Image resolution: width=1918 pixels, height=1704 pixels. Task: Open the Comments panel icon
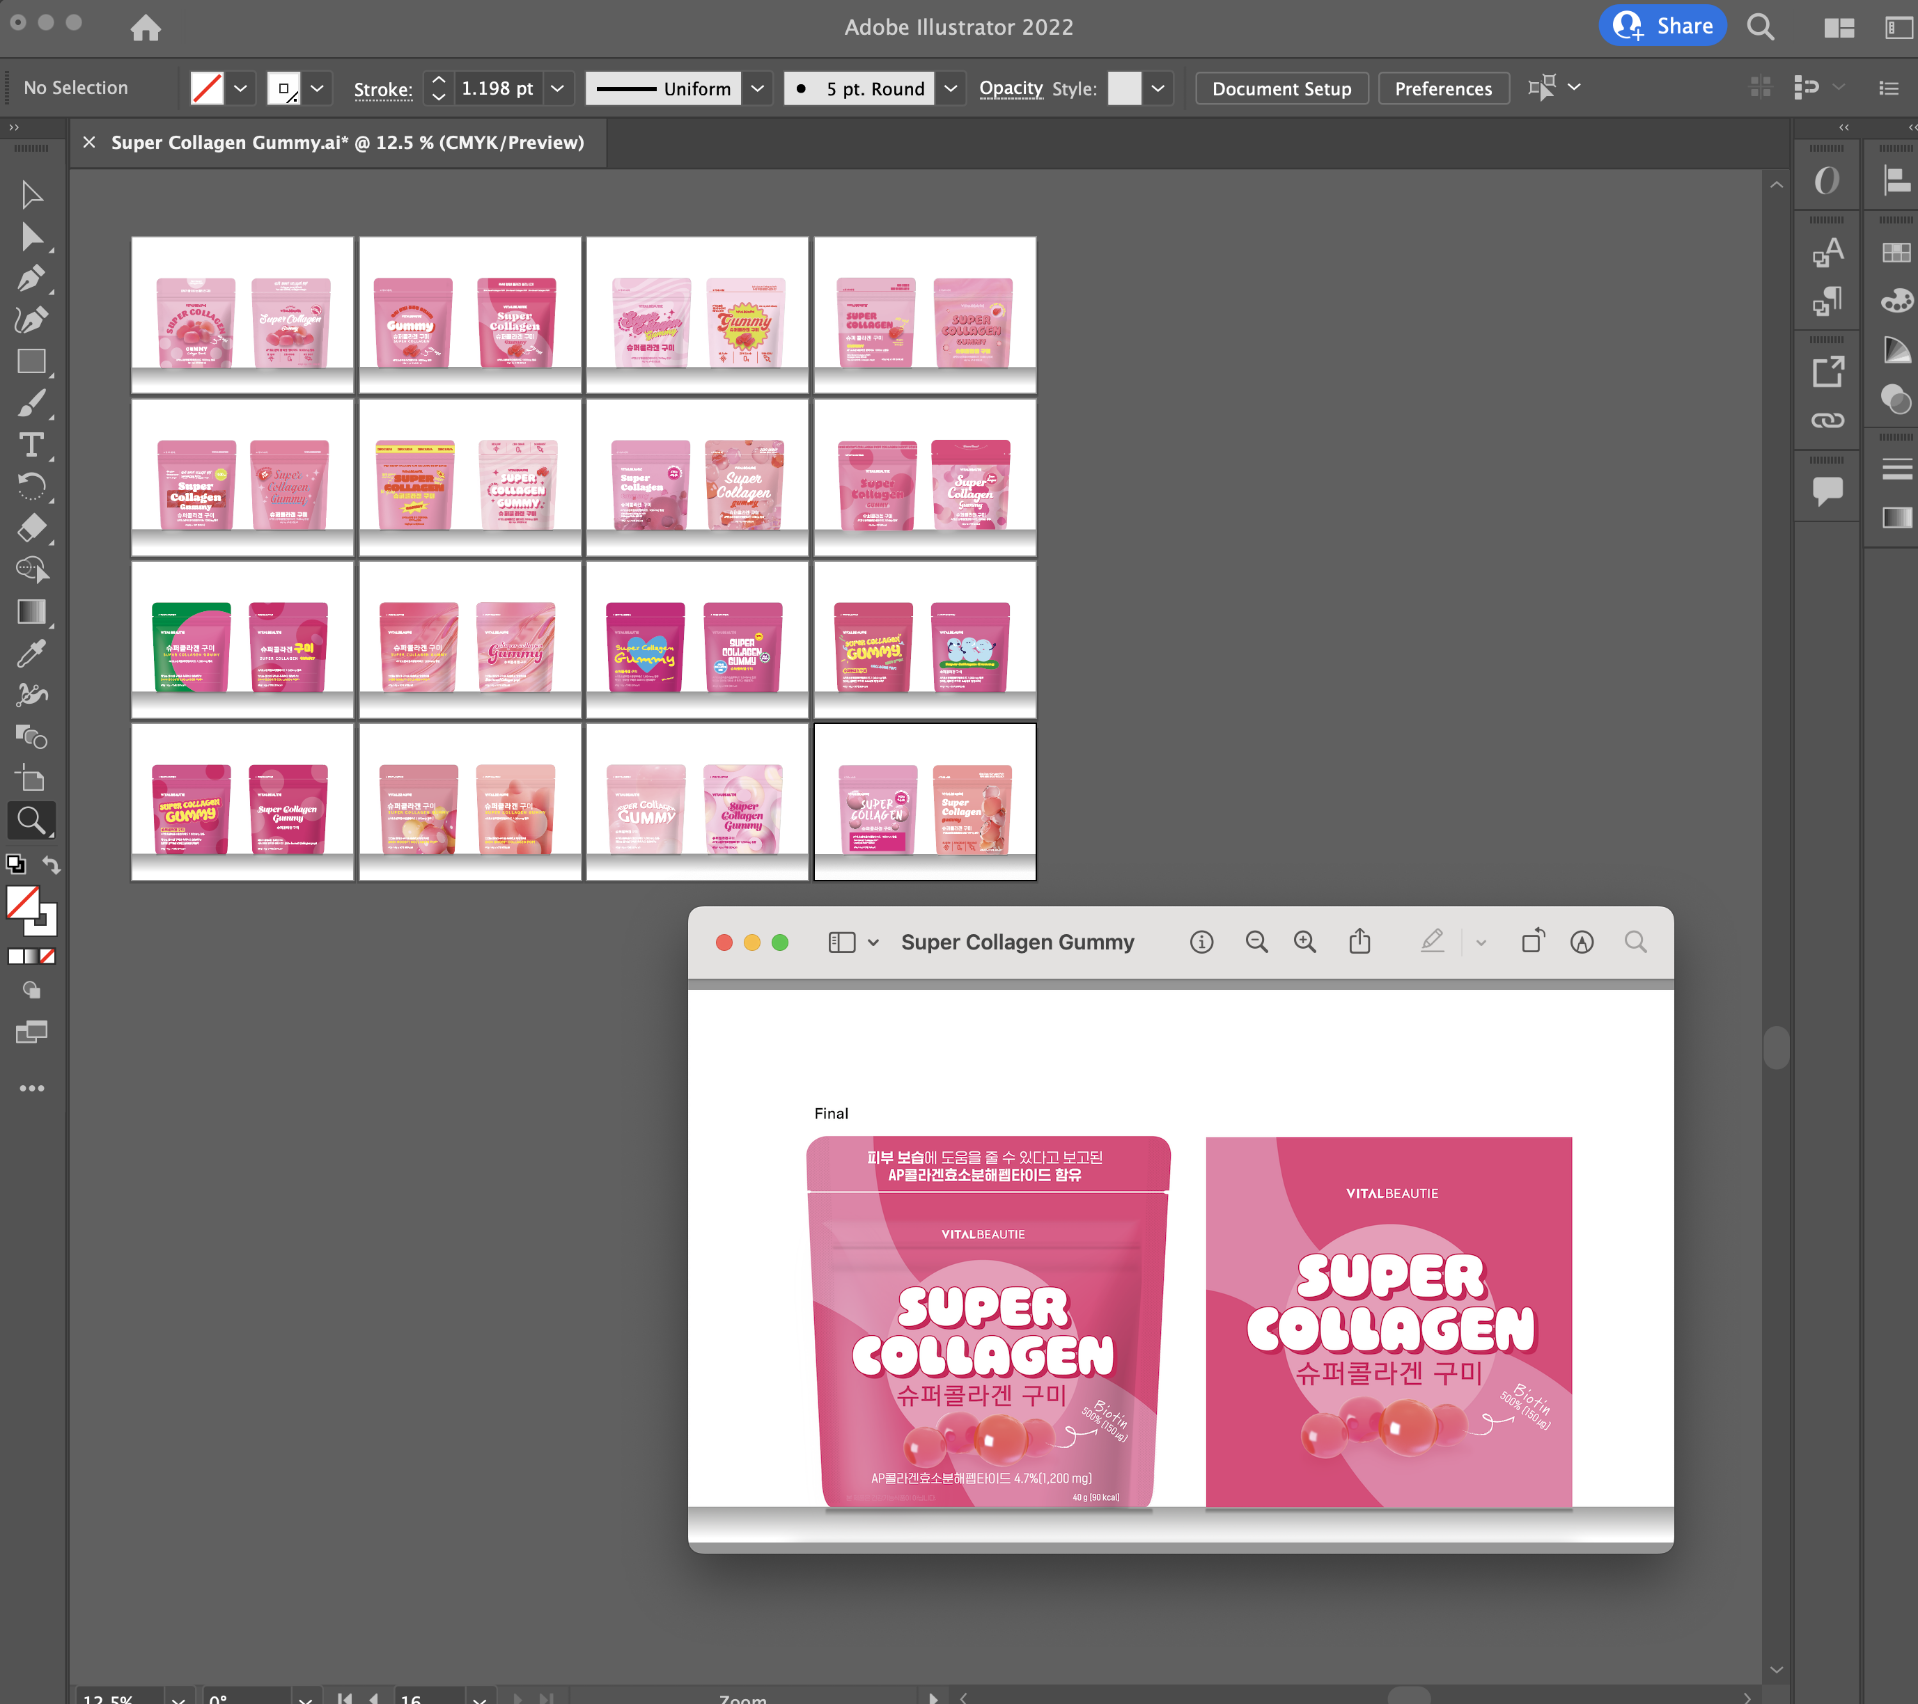coord(1827,491)
